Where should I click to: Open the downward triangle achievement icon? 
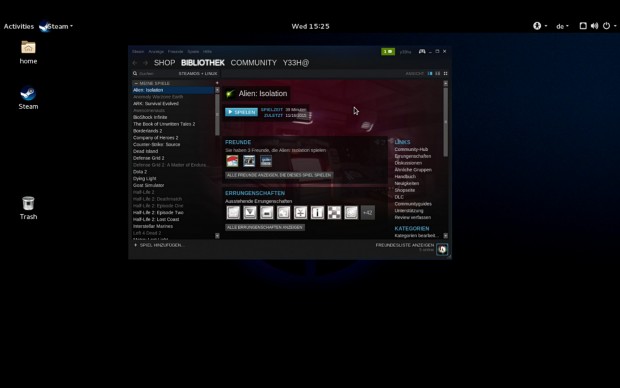250,213
